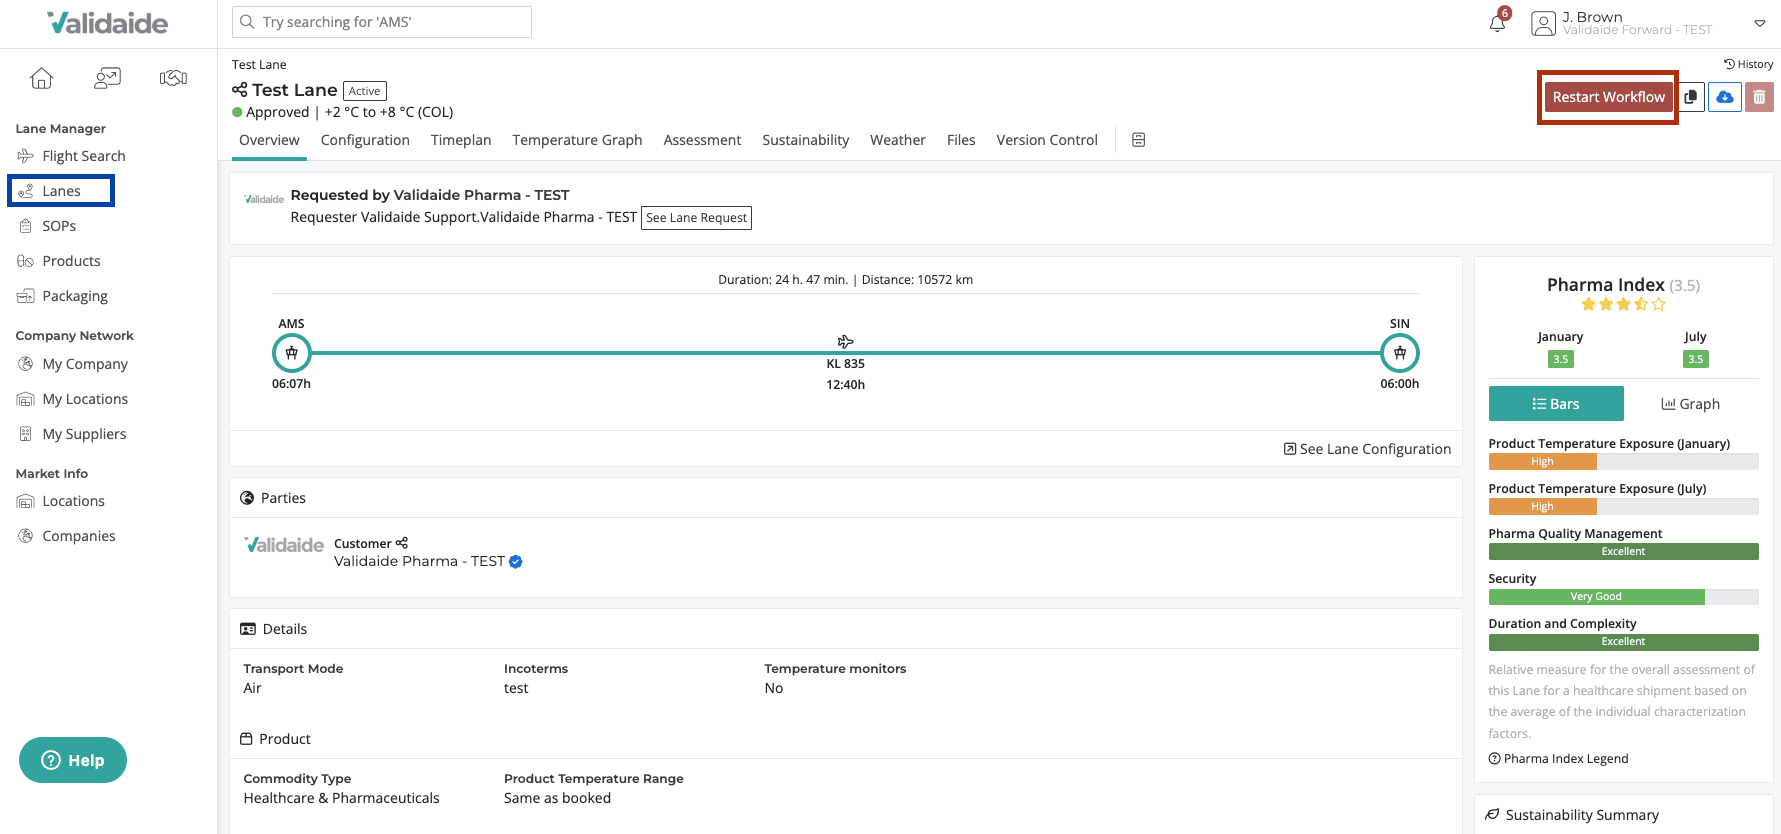The height and width of the screenshot is (834, 1781).
Task: Click the notes icon after Version Control
Action: (1138, 140)
